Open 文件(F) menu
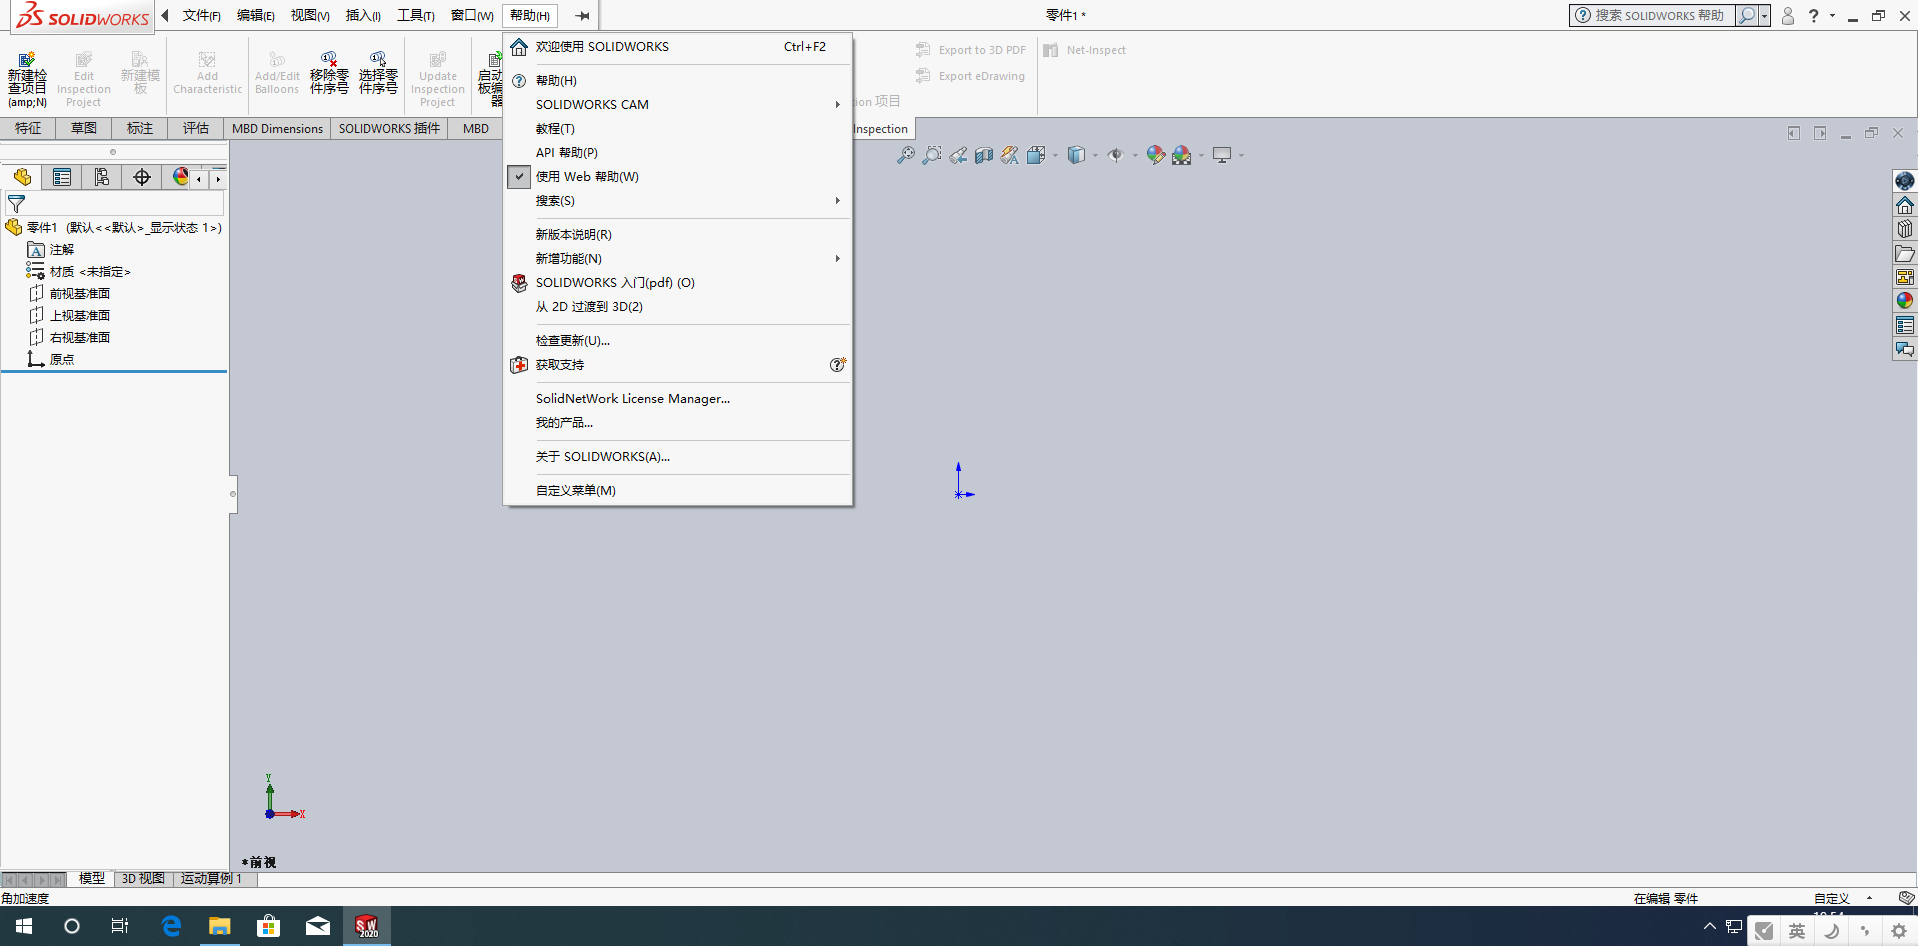 (x=201, y=15)
